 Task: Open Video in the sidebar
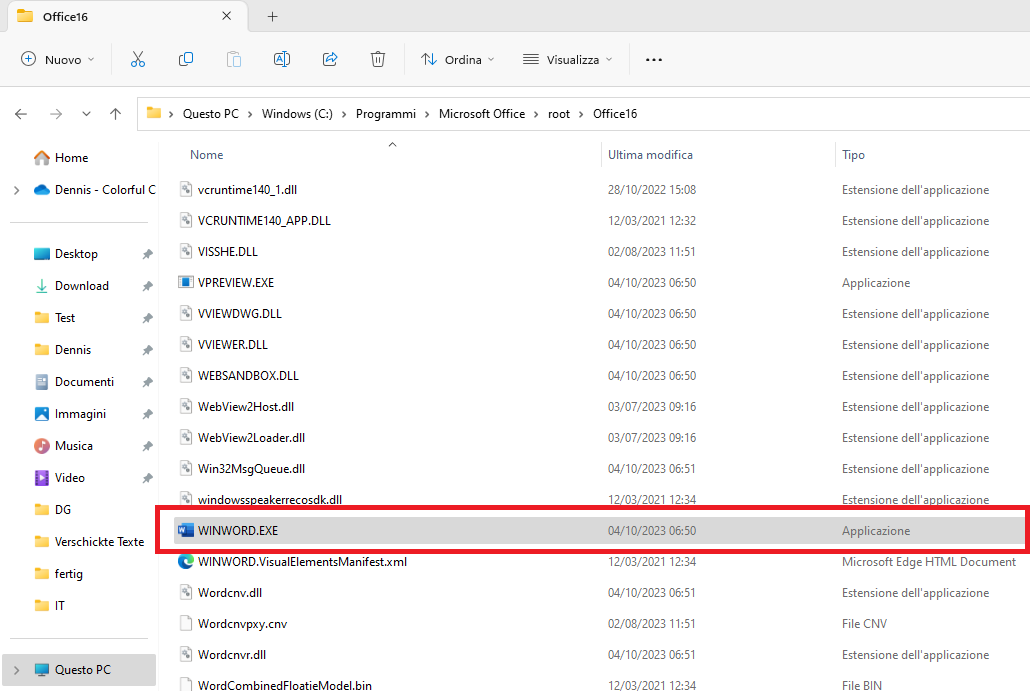coord(70,478)
